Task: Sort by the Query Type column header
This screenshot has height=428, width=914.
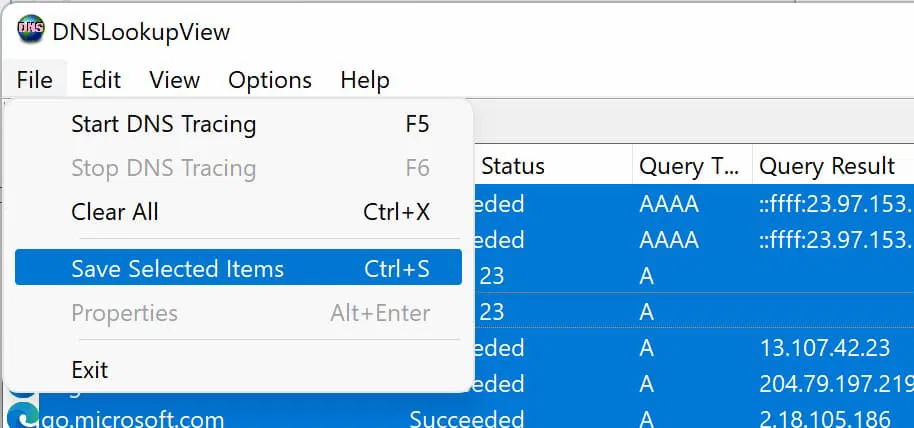Action: (688, 166)
